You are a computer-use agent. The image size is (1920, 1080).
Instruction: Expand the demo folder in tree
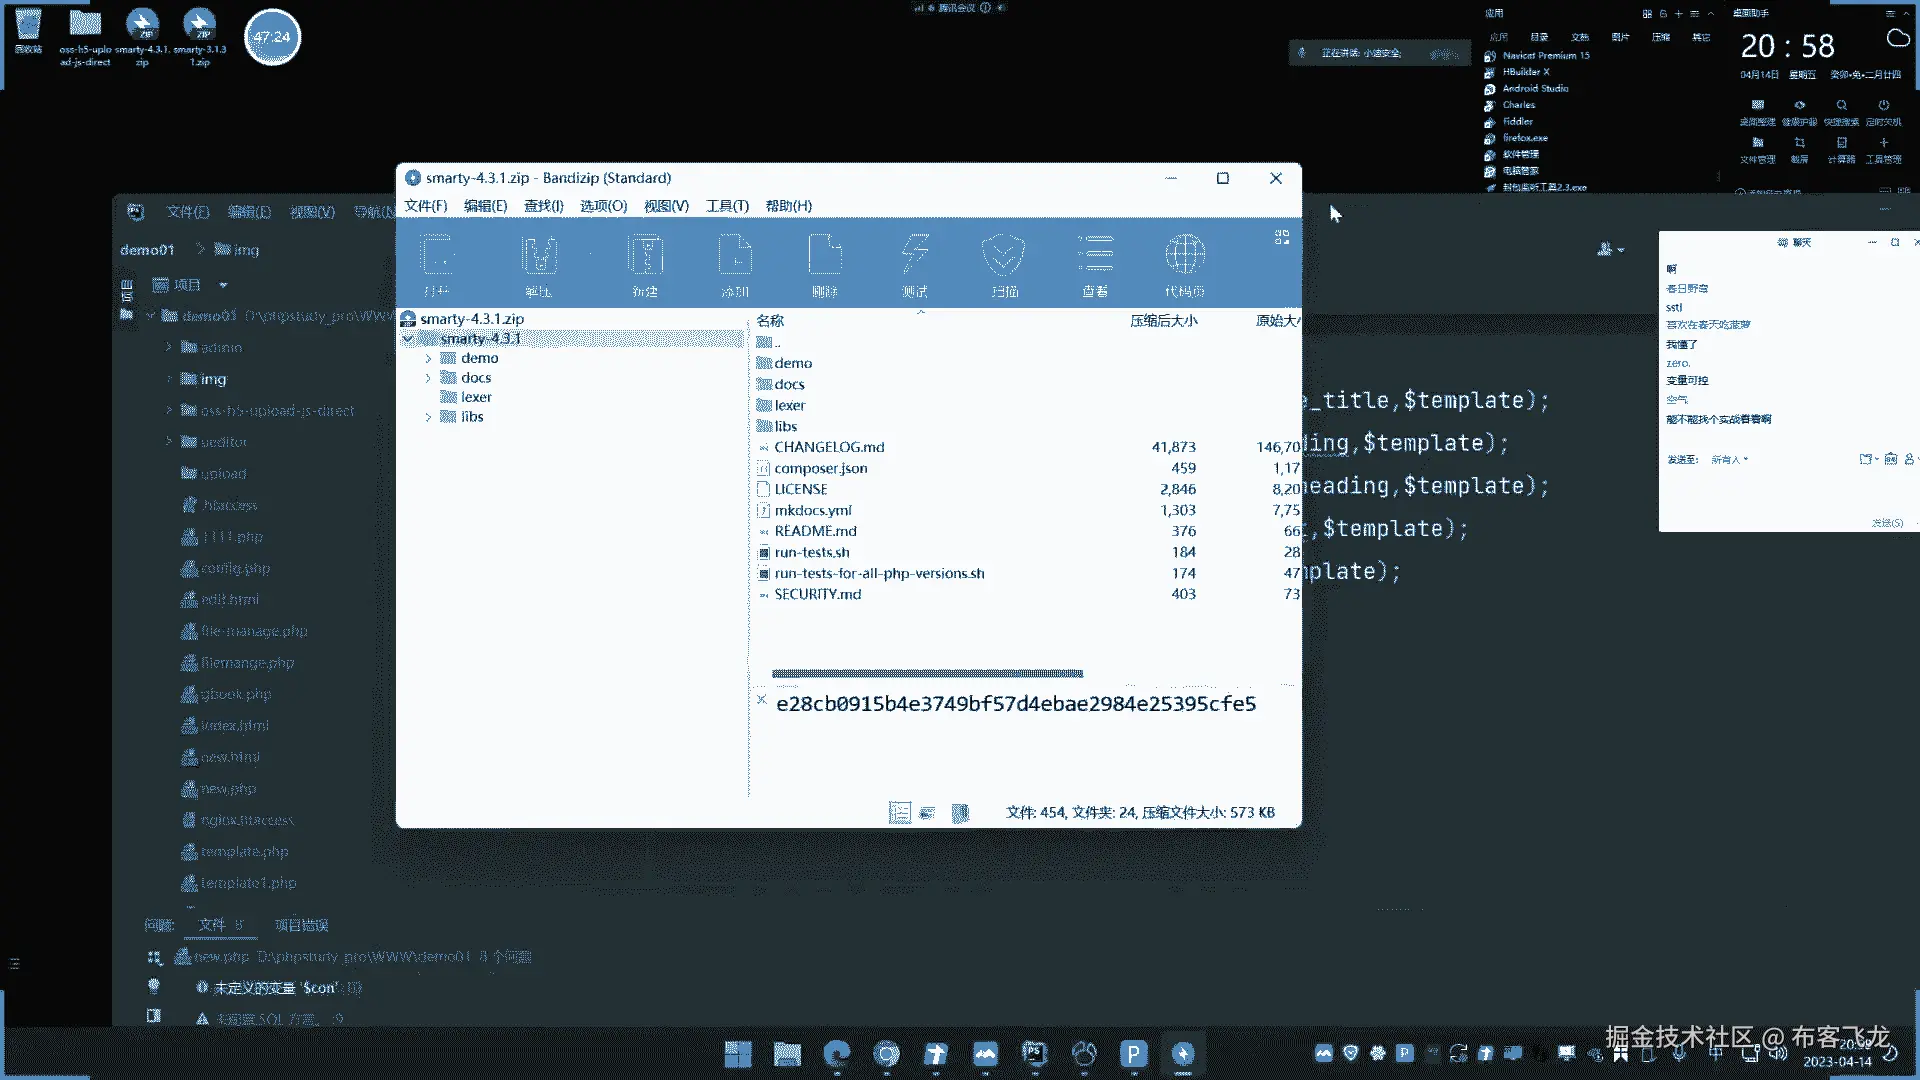pos(428,358)
